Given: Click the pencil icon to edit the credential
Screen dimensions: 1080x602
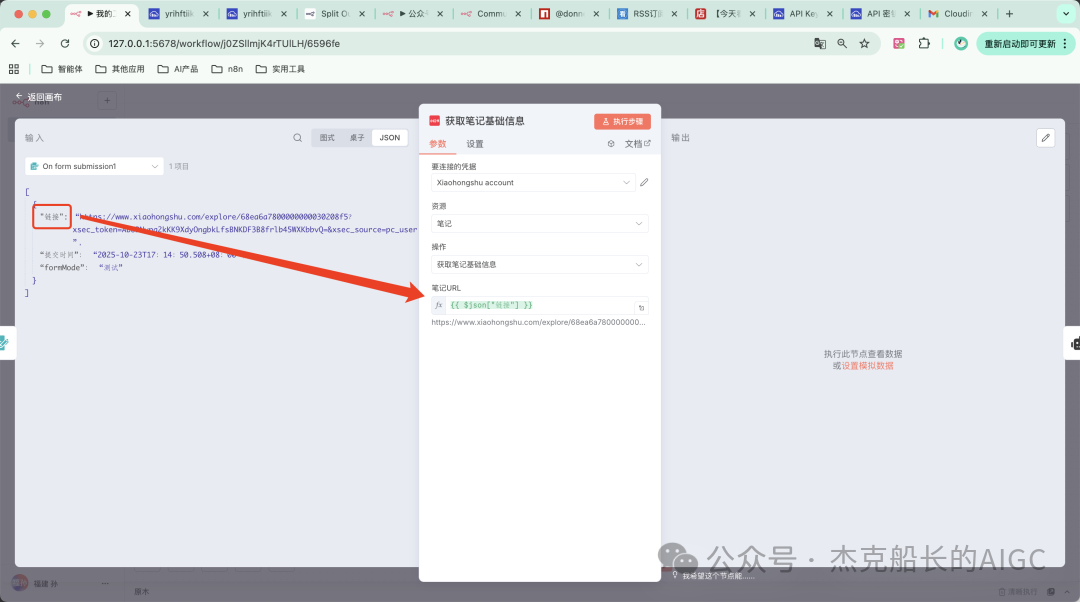Looking at the screenshot, I should coord(644,183).
